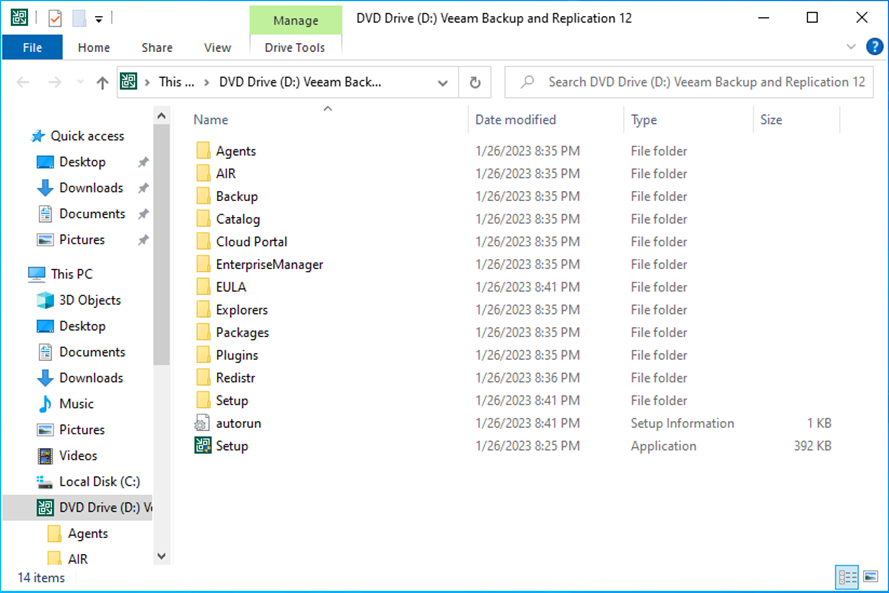Click navigation pane scroll up arrow

coord(162,116)
